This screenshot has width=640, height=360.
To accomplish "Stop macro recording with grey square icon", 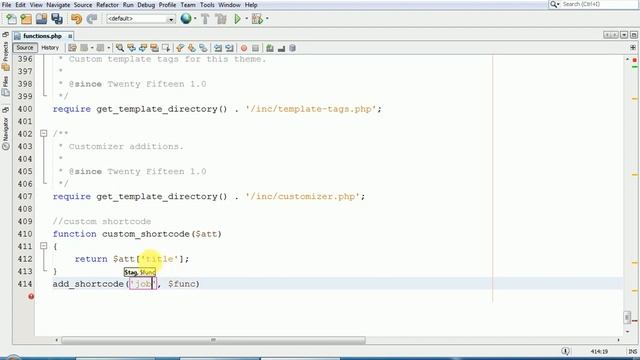I will pyautogui.click(x=256, y=48).
